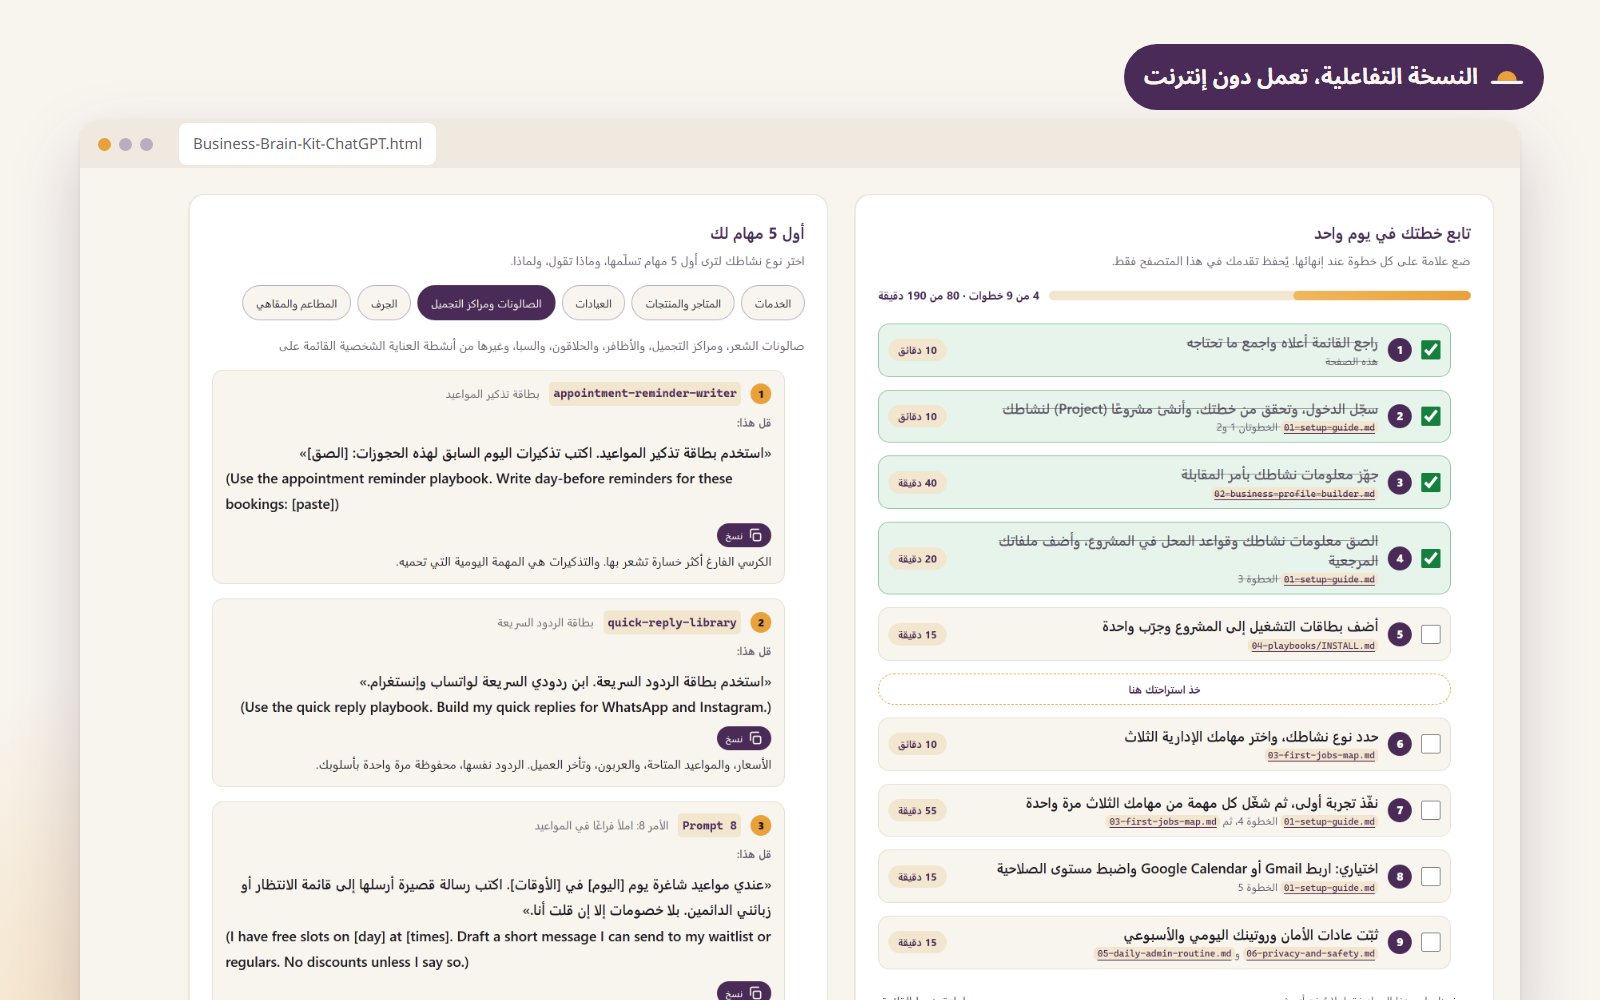Open 05-daily-admin-routine.md link in step 9
The width and height of the screenshot is (1600, 1000).
[1164, 954]
